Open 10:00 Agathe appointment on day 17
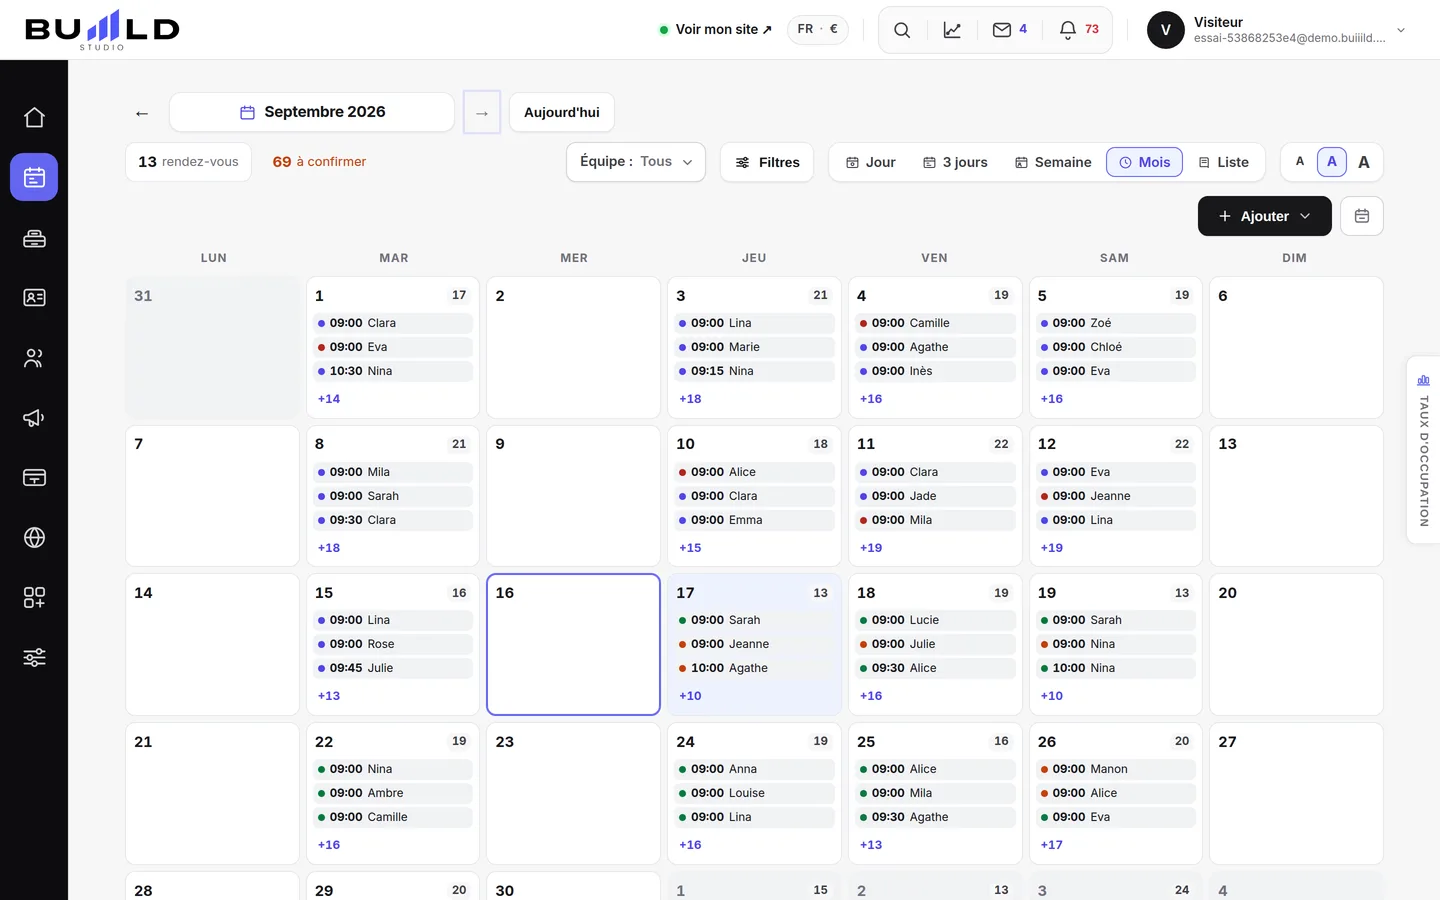 point(754,668)
